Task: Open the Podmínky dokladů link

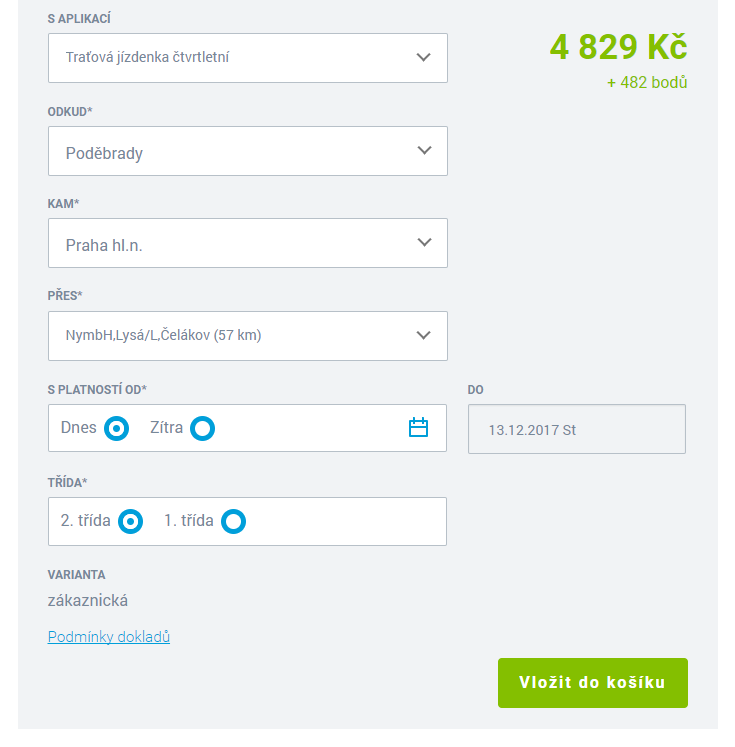Action: click(x=109, y=637)
